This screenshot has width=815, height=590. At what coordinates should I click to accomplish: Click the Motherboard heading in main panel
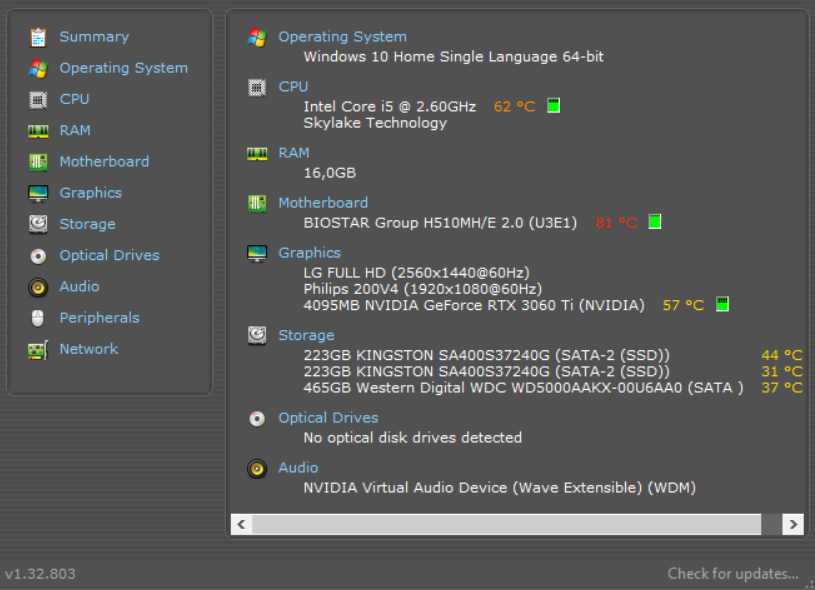(x=323, y=203)
